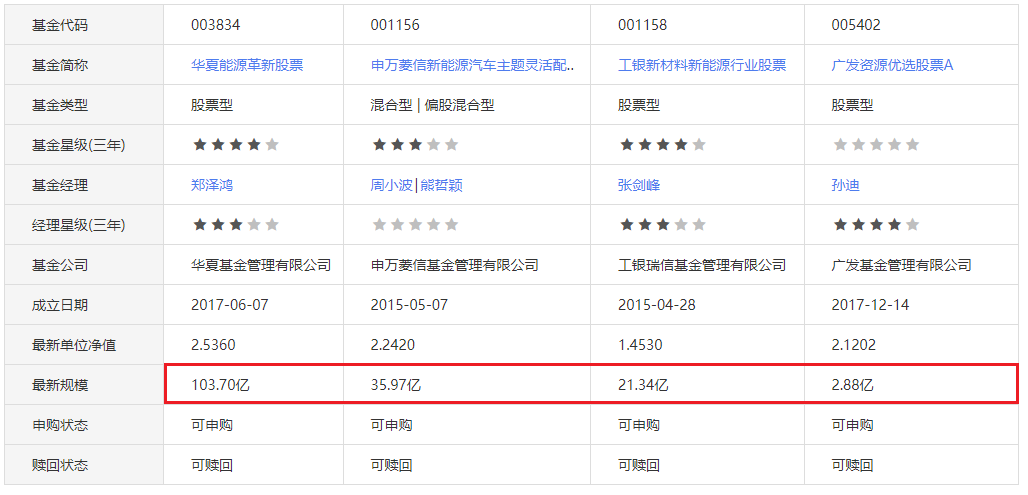The width and height of the screenshot is (1028, 495).
Task: Click manager star rating for 郑泽鸿
Action: [x=236, y=225]
